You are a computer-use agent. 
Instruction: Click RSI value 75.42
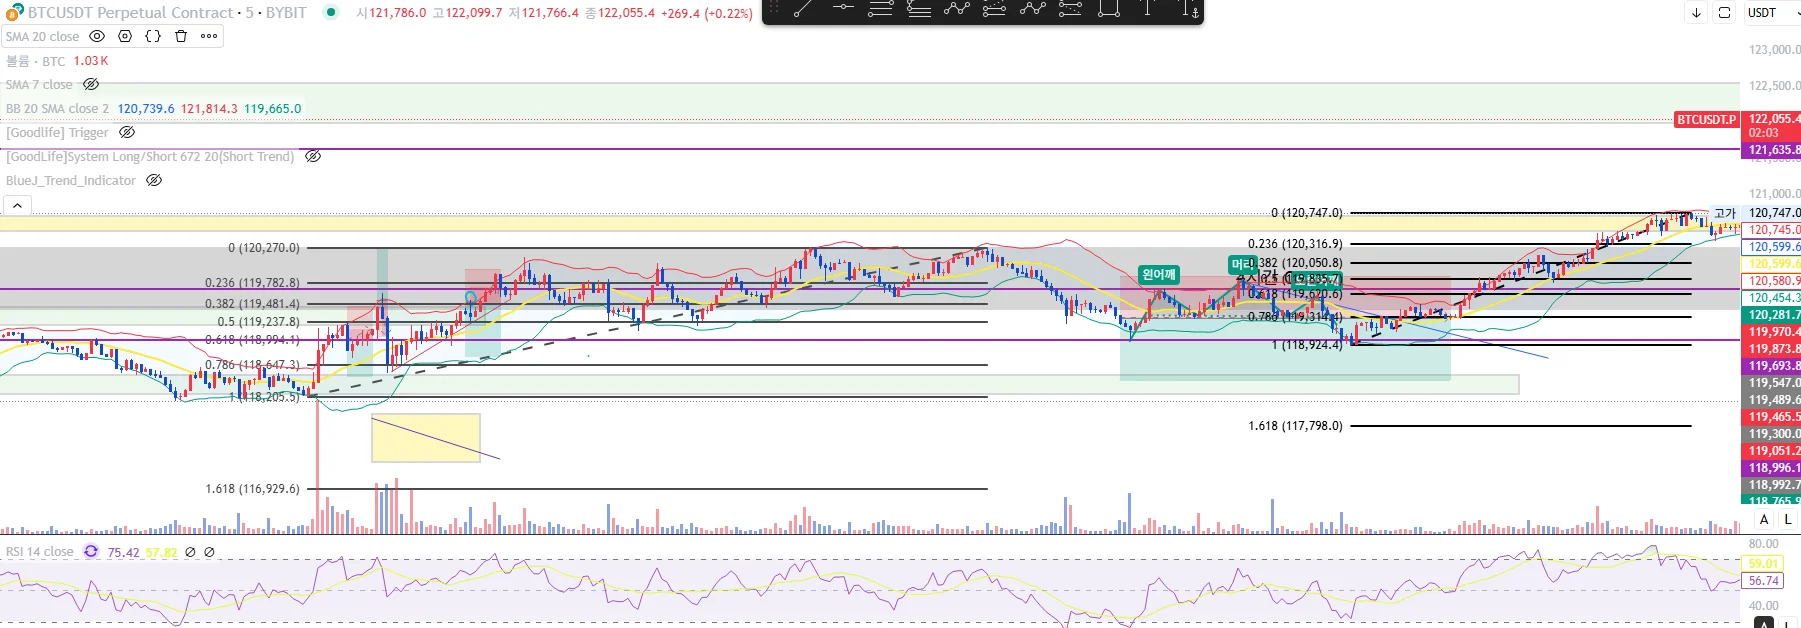(123, 552)
